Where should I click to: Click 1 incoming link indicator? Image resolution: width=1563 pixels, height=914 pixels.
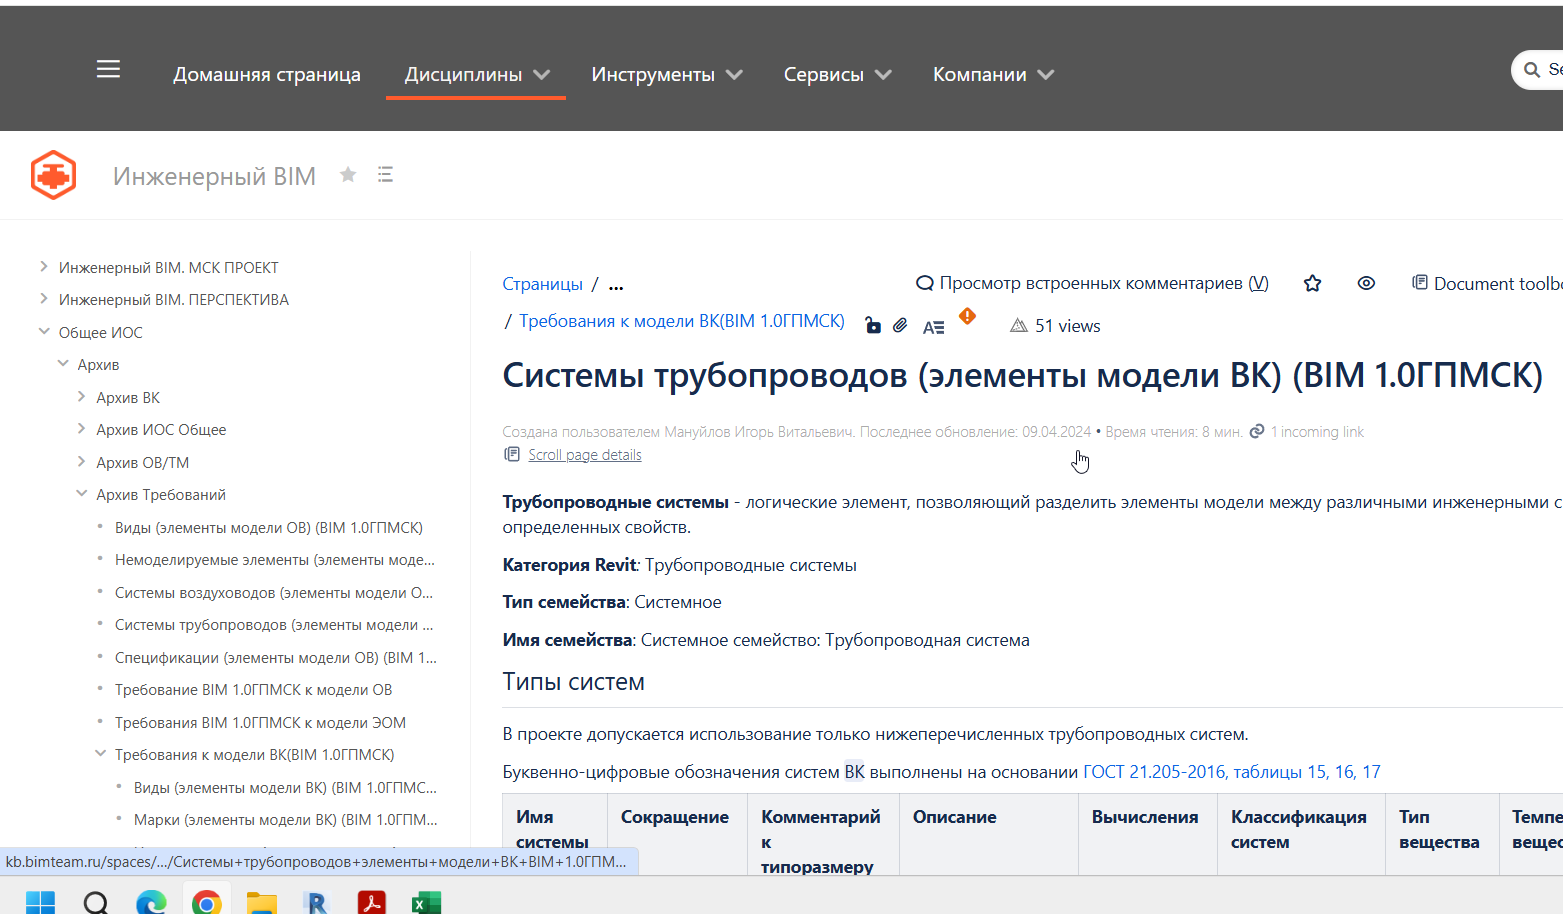click(1307, 432)
